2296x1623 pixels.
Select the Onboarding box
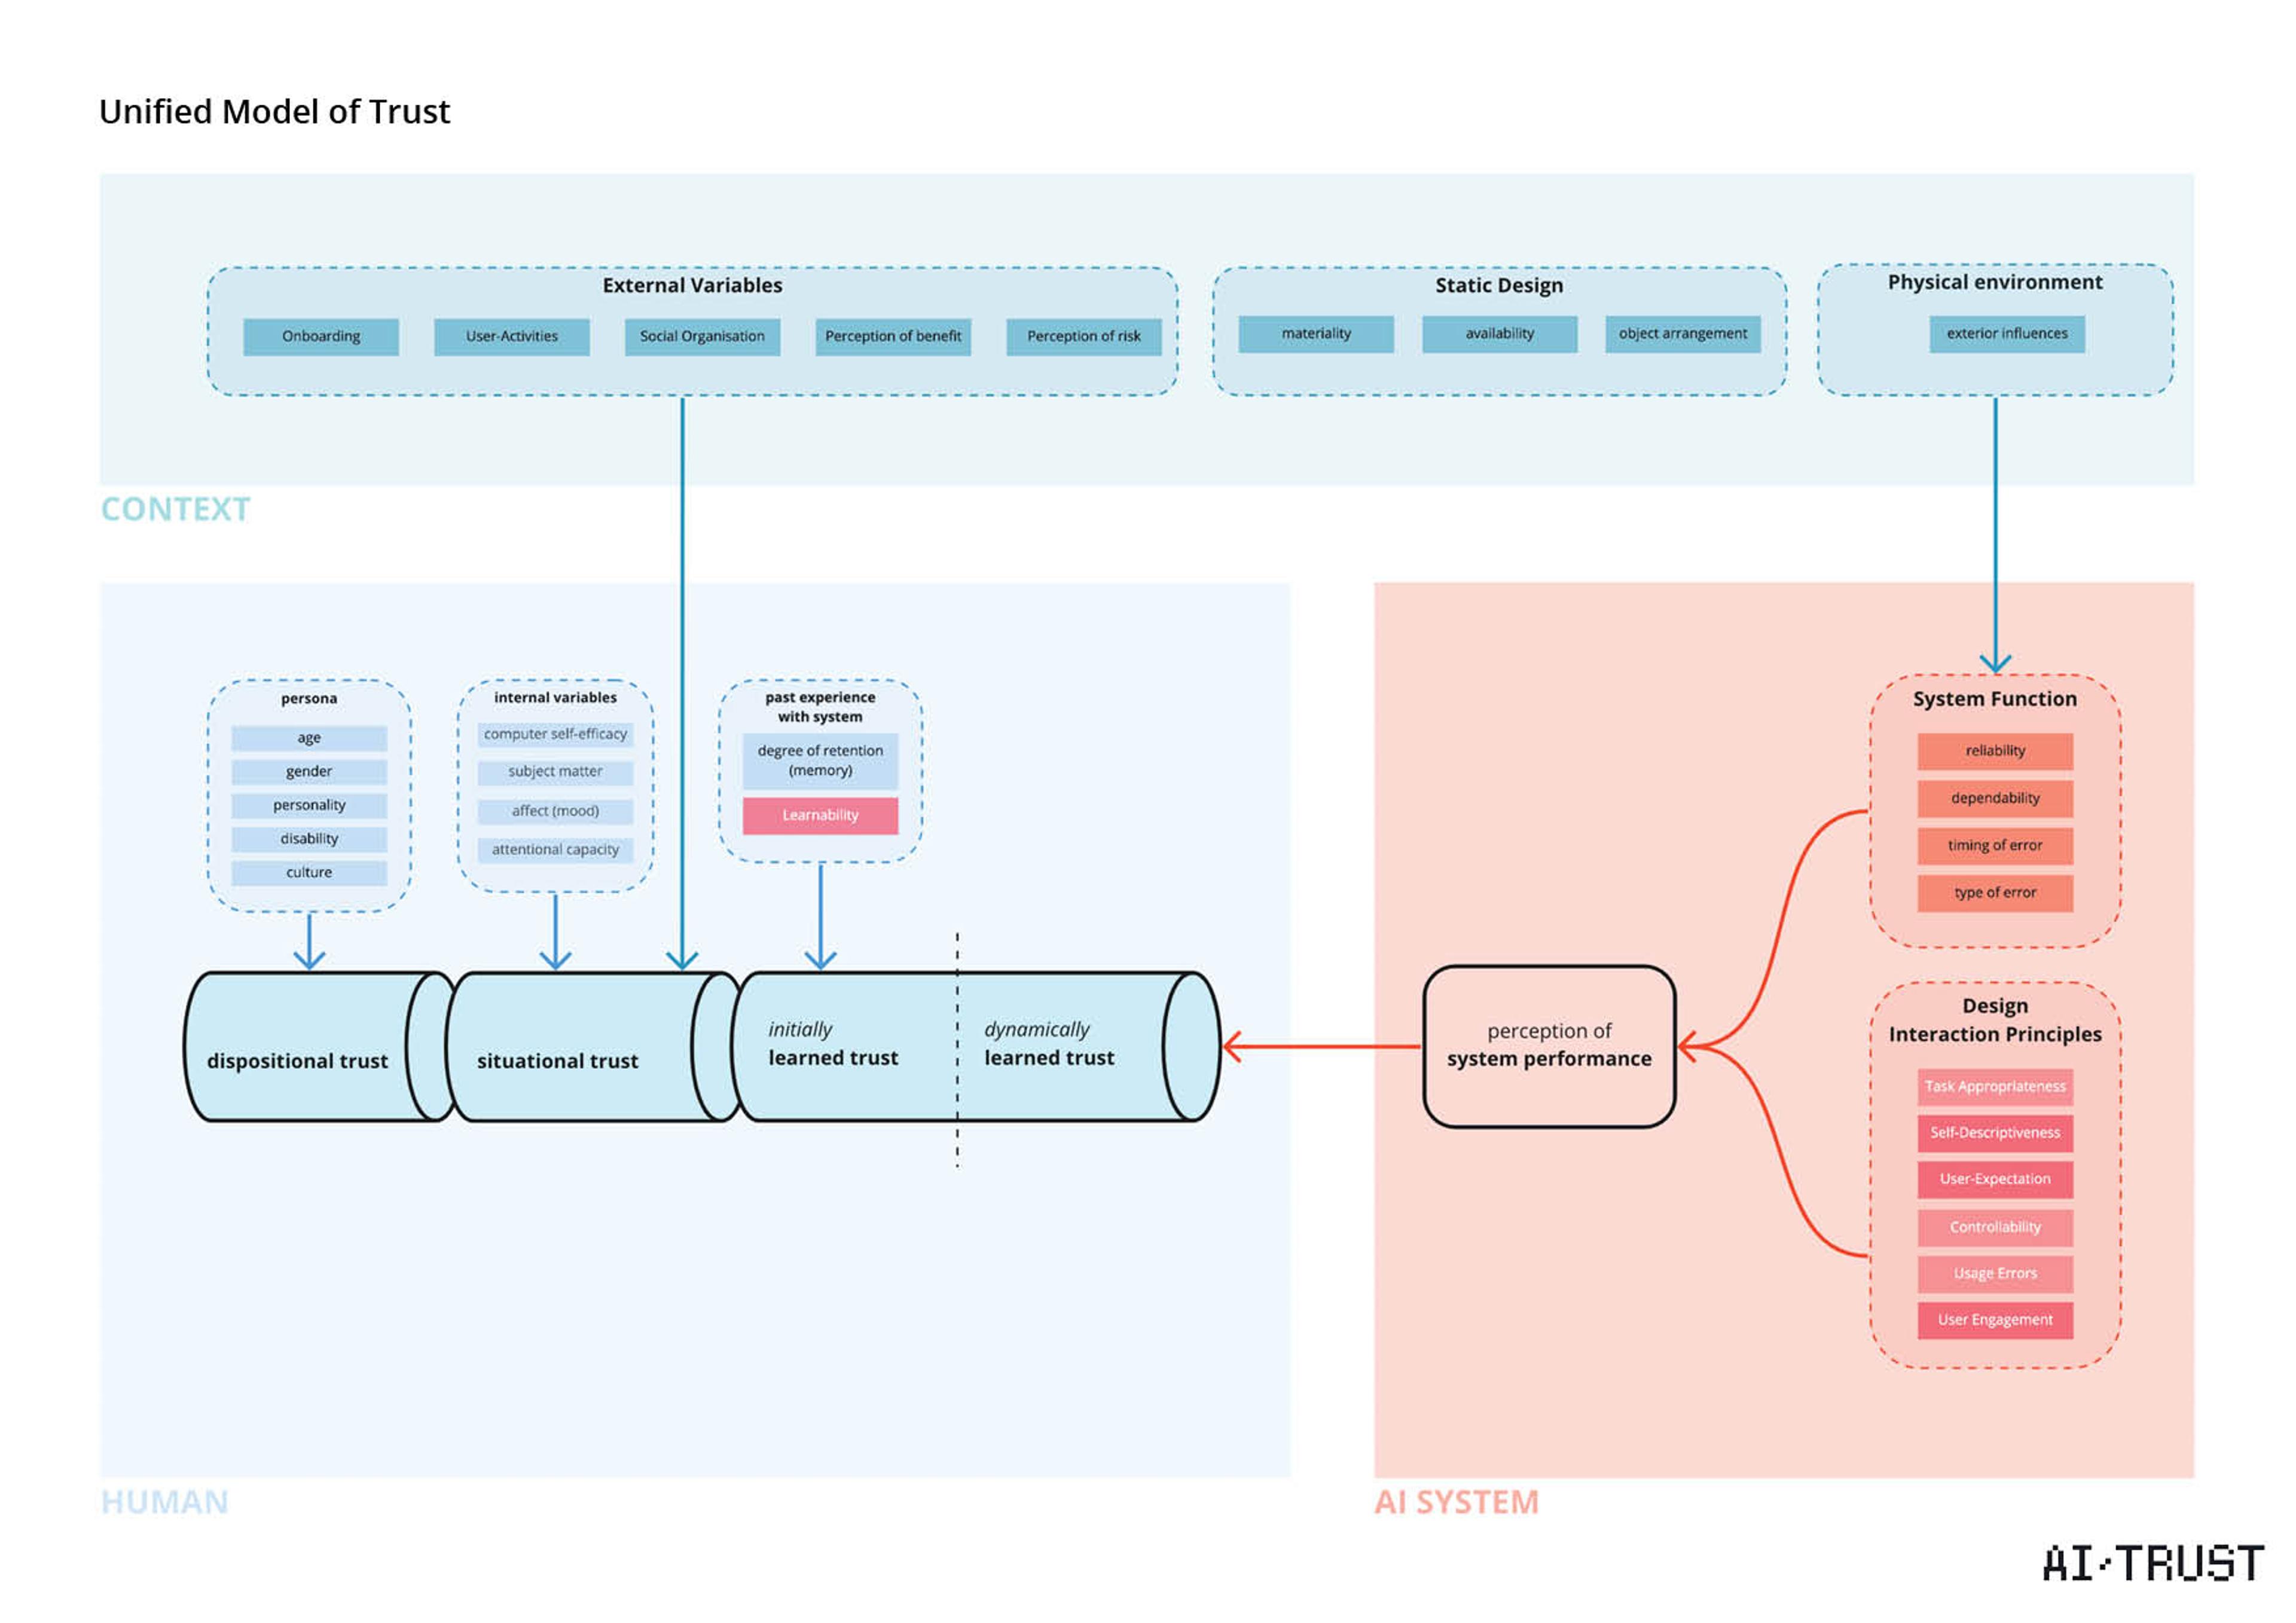click(x=321, y=336)
